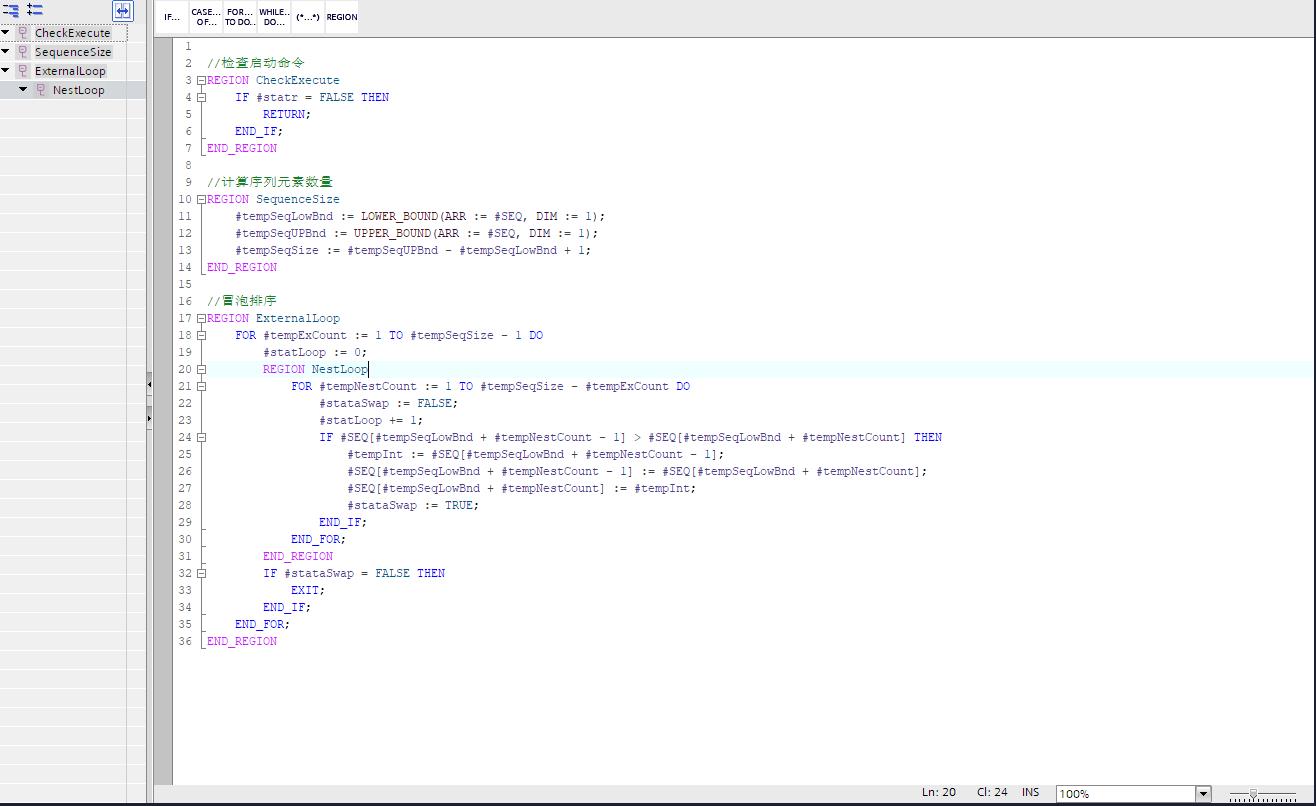
Task: Fold the outer FOR loop on line 18
Action: click(201, 335)
